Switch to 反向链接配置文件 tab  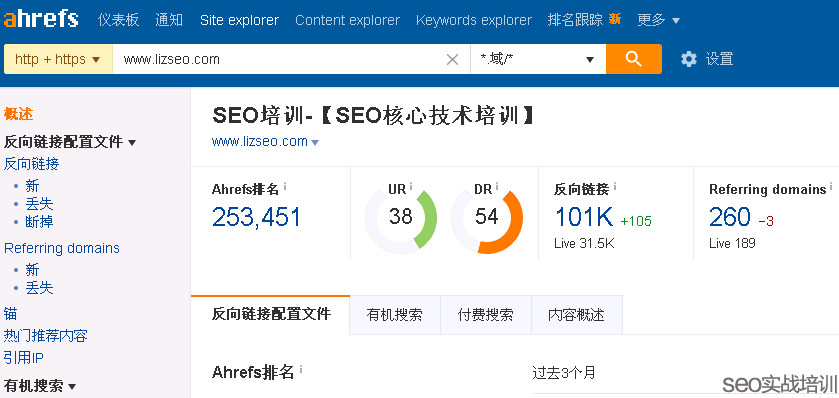(271, 314)
